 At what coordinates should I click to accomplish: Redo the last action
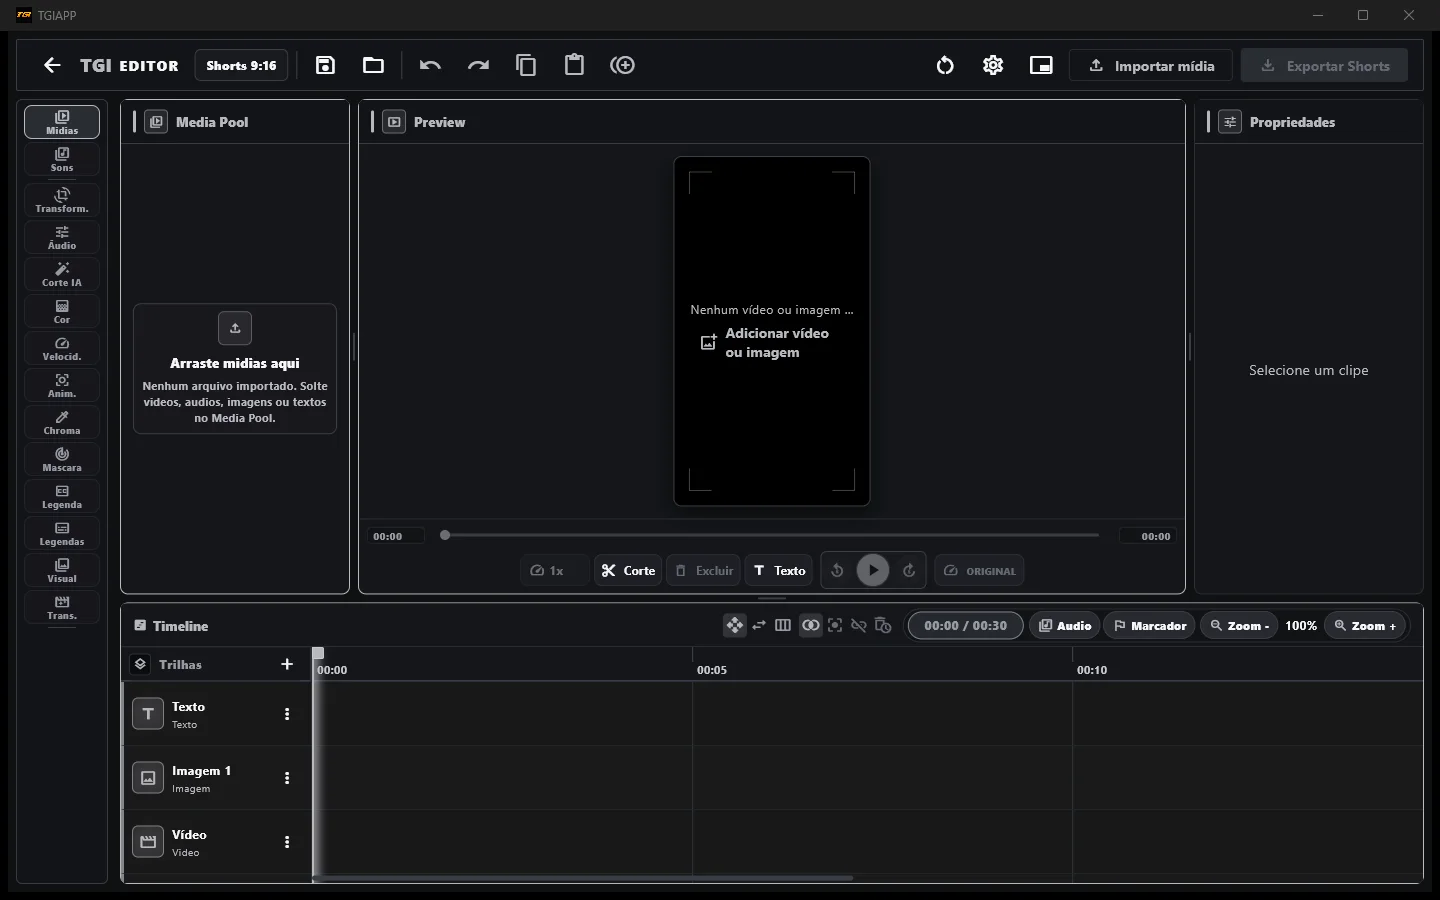pos(478,65)
